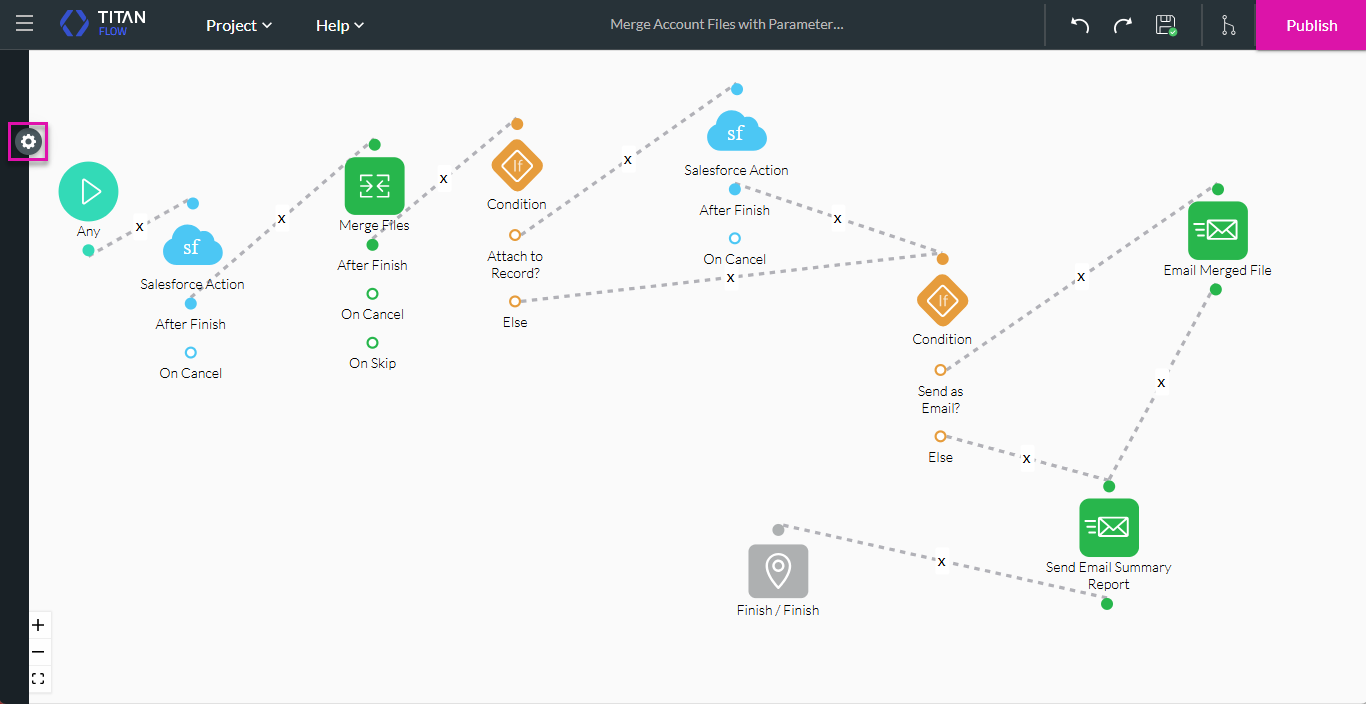This screenshot has width=1366, height=704.
Task: Zoom out on the canvas
Action: point(38,652)
